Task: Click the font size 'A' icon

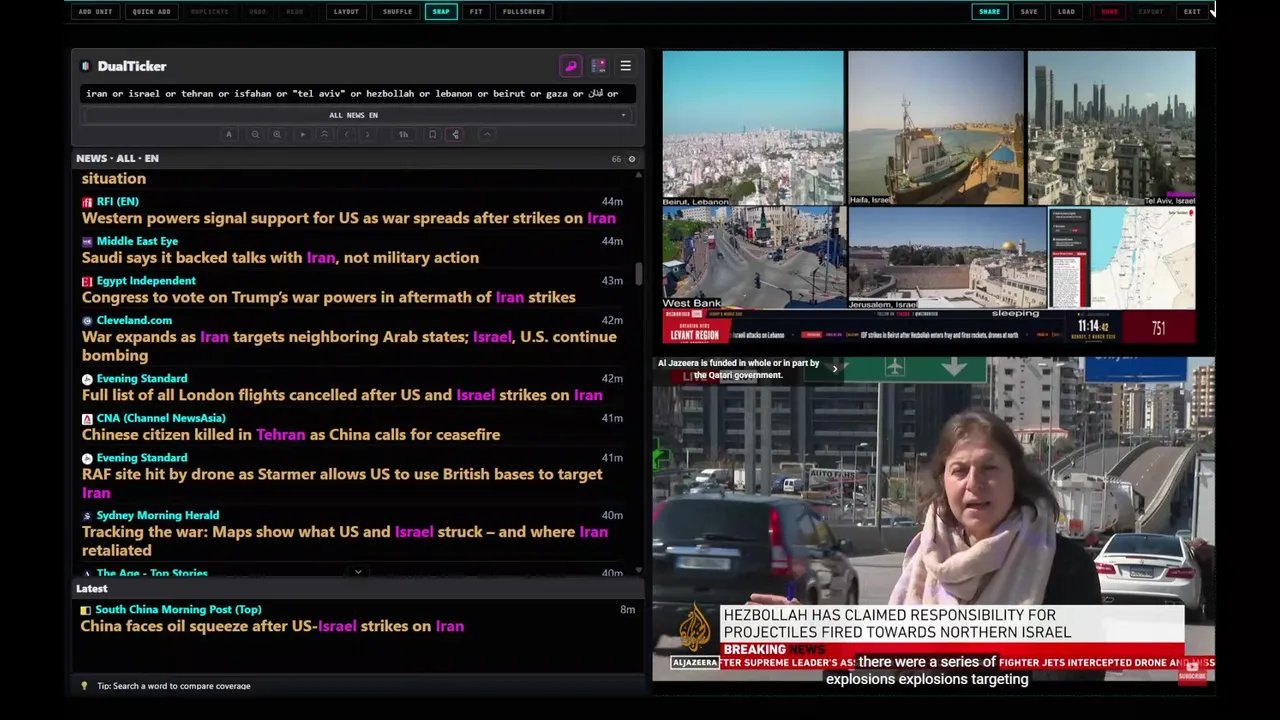Action: tap(228, 134)
